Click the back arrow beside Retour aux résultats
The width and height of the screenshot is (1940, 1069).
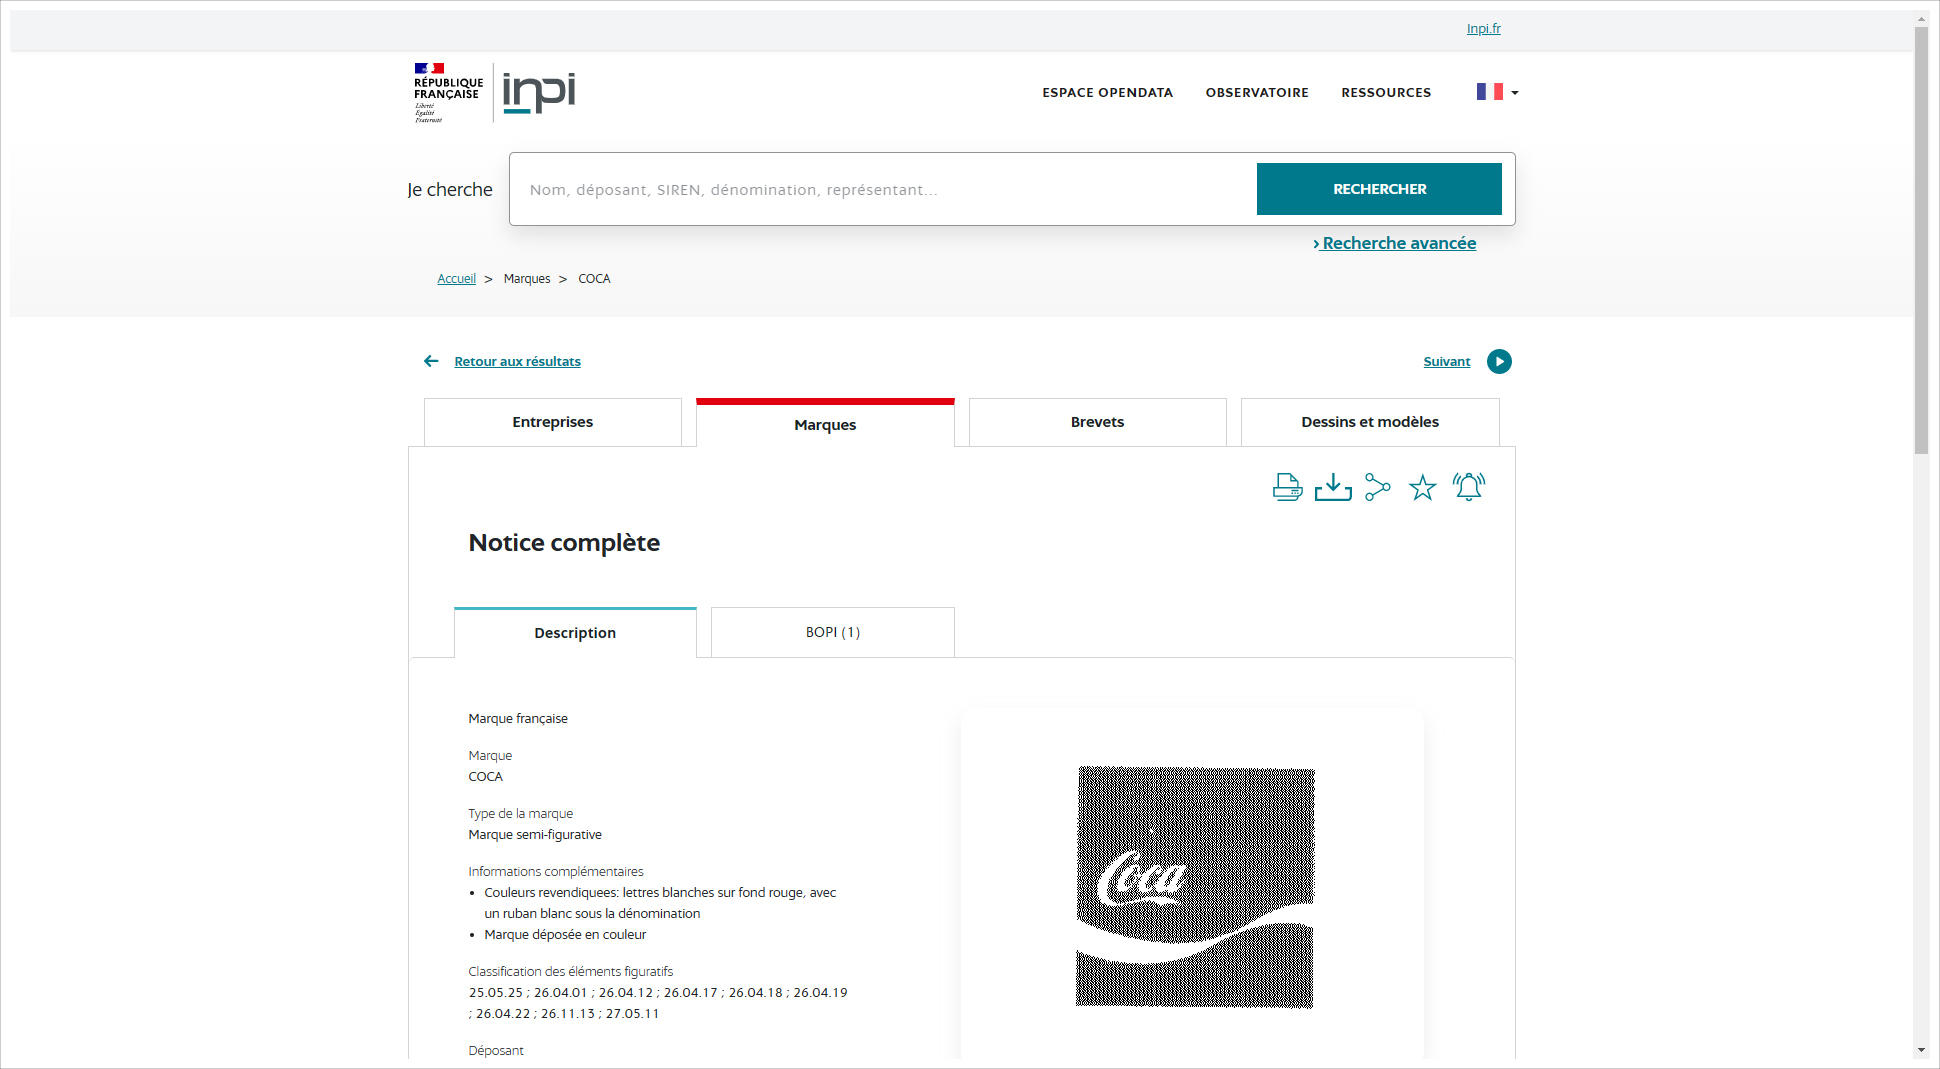[431, 361]
